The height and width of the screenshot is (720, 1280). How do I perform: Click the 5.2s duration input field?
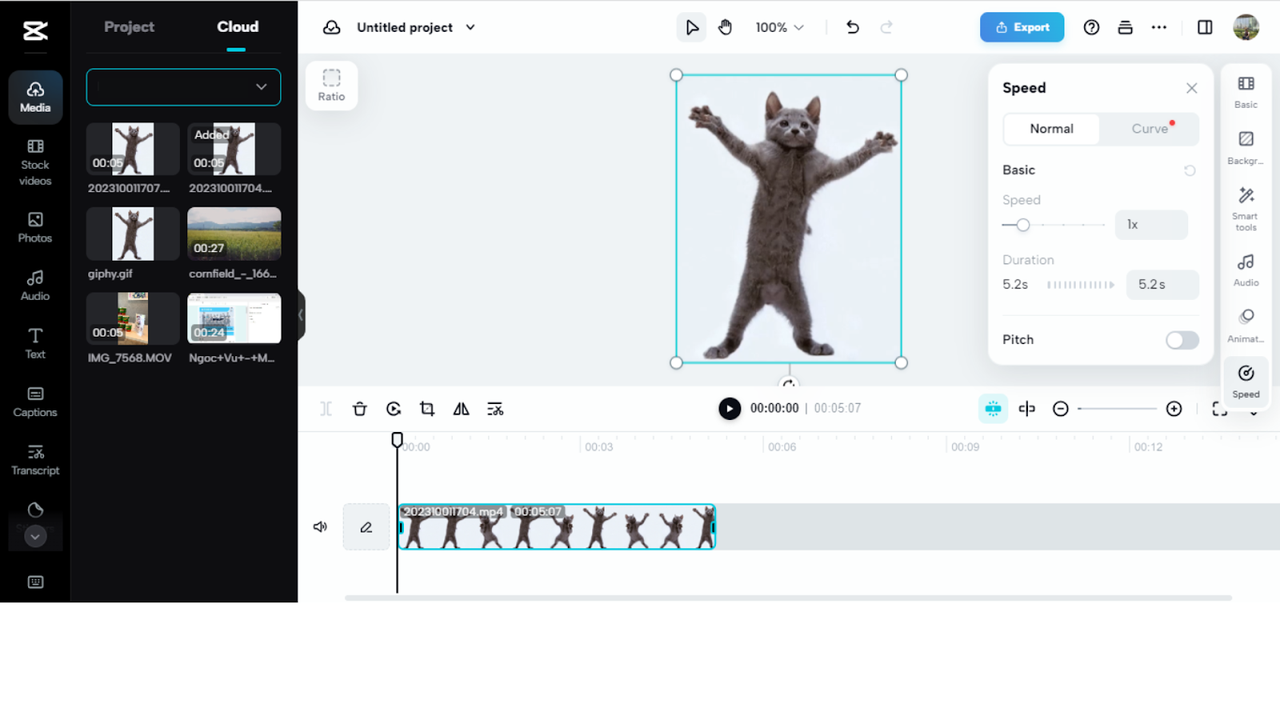coord(1162,284)
